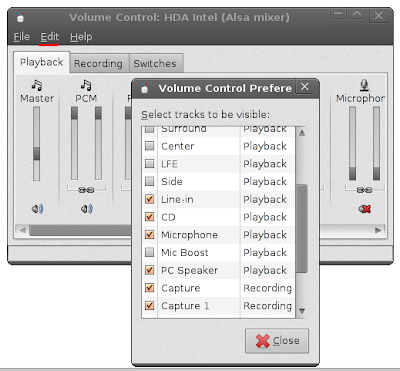Uncheck the Capture track checkbox

click(150, 288)
